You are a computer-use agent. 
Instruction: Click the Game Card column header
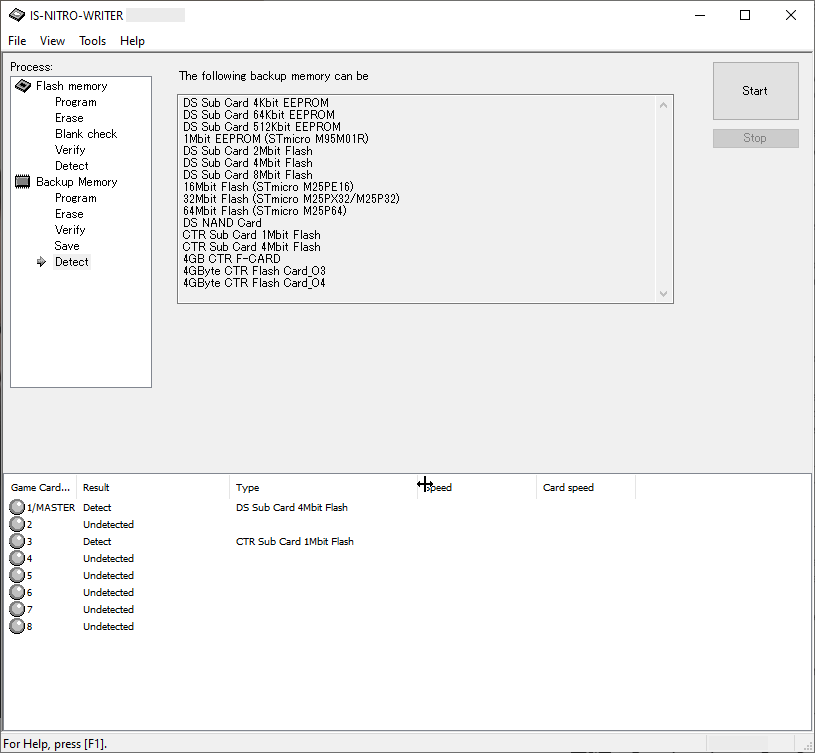point(40,487)
